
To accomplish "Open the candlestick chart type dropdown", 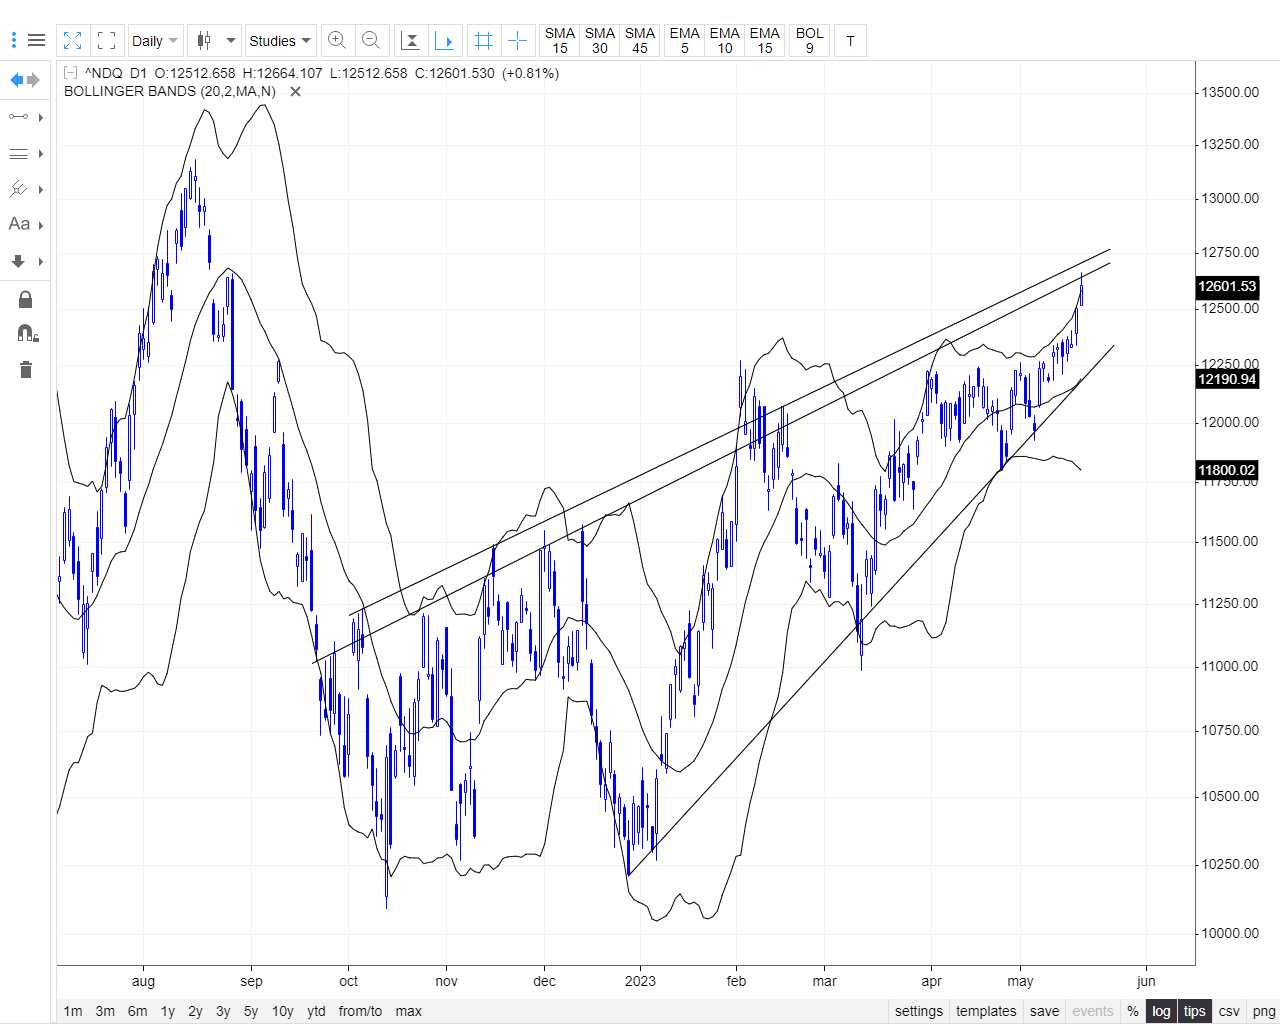I will [215, 41].
